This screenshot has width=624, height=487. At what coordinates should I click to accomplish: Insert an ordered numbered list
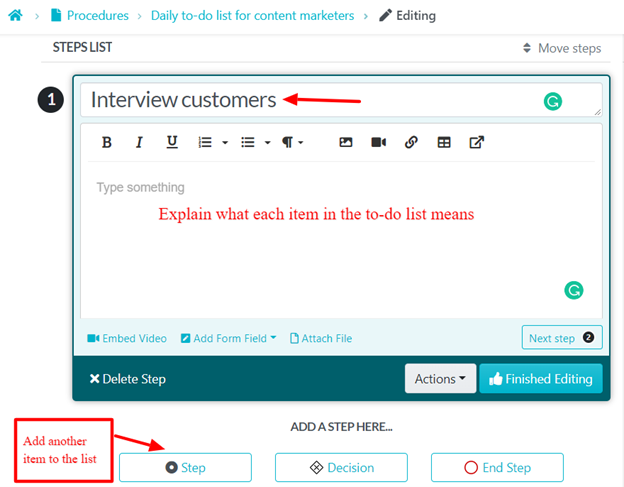pyautogui.click(x=205, y=142)
